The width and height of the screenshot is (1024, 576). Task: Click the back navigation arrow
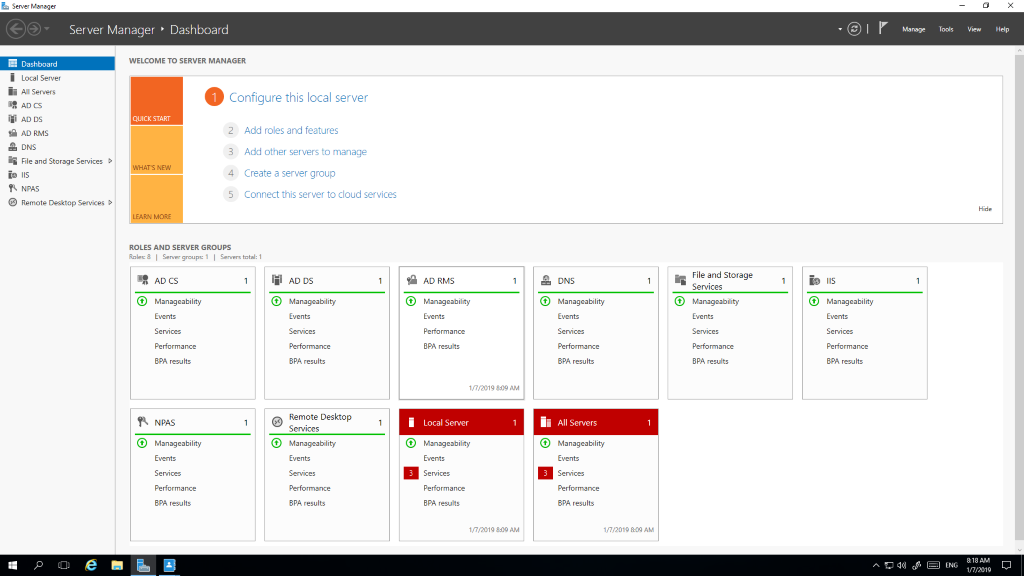click(x=15, y=29)
